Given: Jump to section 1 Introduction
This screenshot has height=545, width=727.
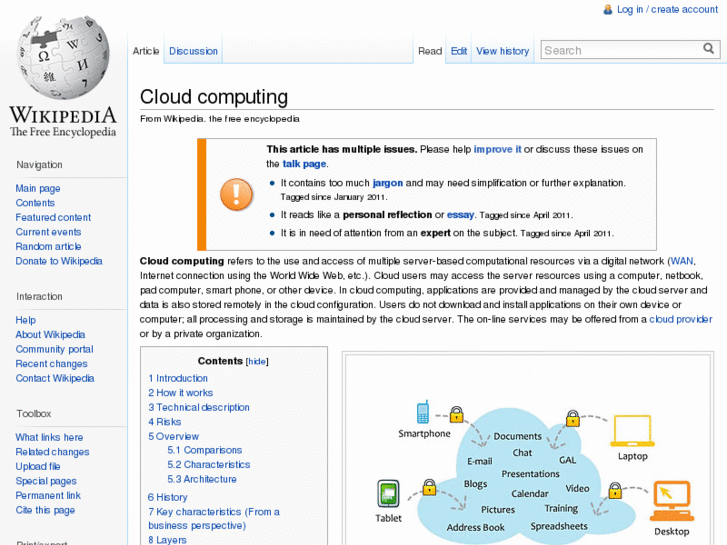Looking at the screenshot, I should pos(178,378).
